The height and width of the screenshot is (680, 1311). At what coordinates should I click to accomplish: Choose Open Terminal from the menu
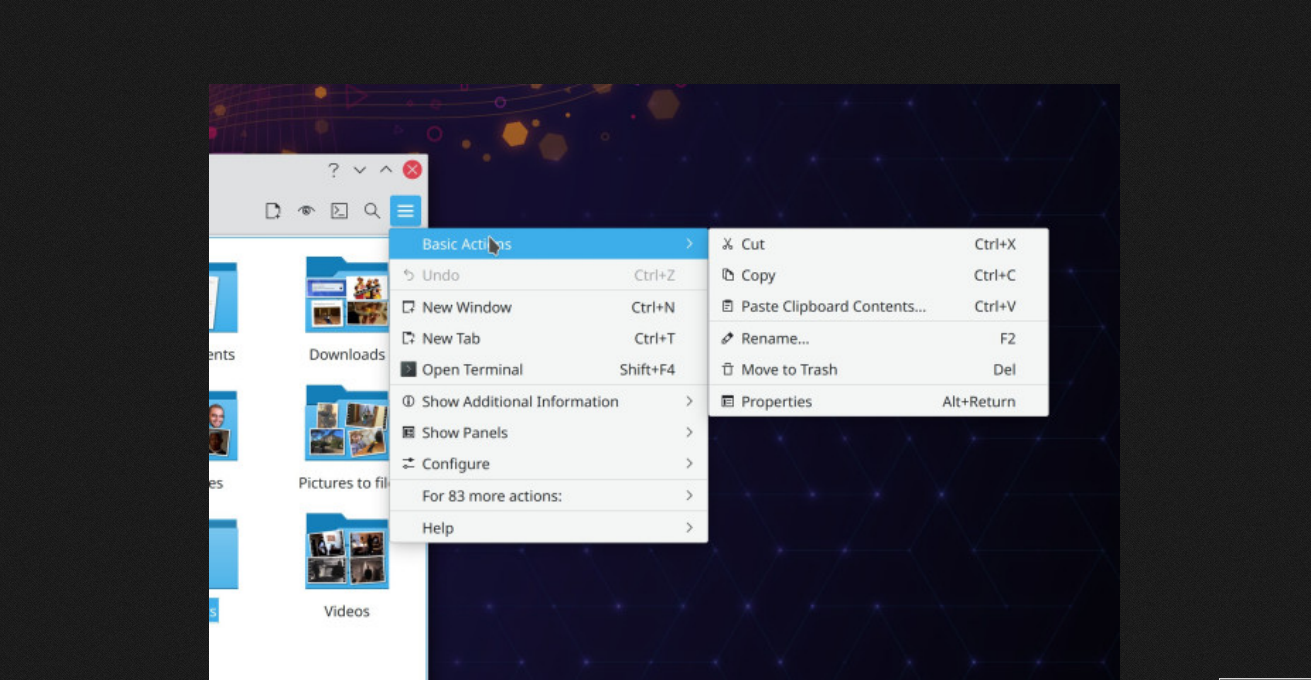point(549,369)
